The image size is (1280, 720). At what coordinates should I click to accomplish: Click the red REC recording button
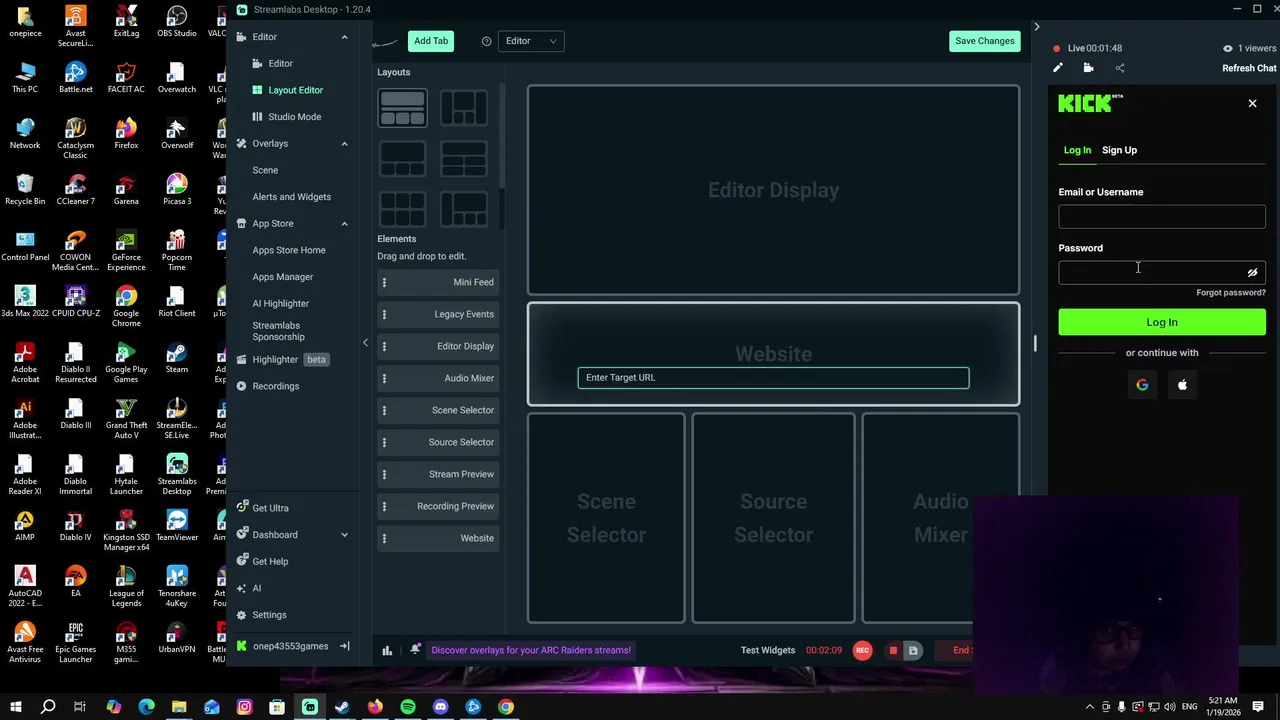[x=862, y=650]
